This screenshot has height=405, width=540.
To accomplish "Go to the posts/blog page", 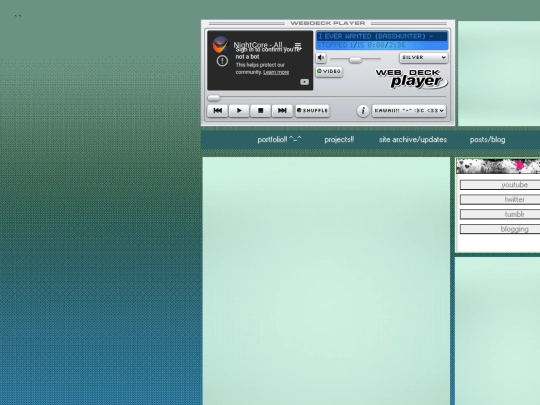I will (487, 139).
